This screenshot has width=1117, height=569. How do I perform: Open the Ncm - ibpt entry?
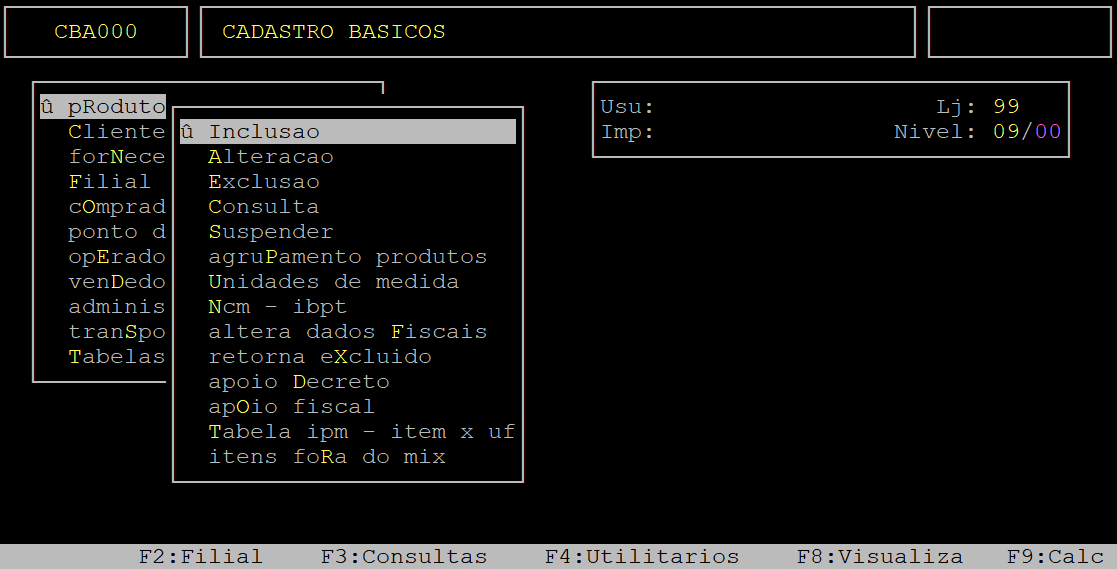click(278, 307)
